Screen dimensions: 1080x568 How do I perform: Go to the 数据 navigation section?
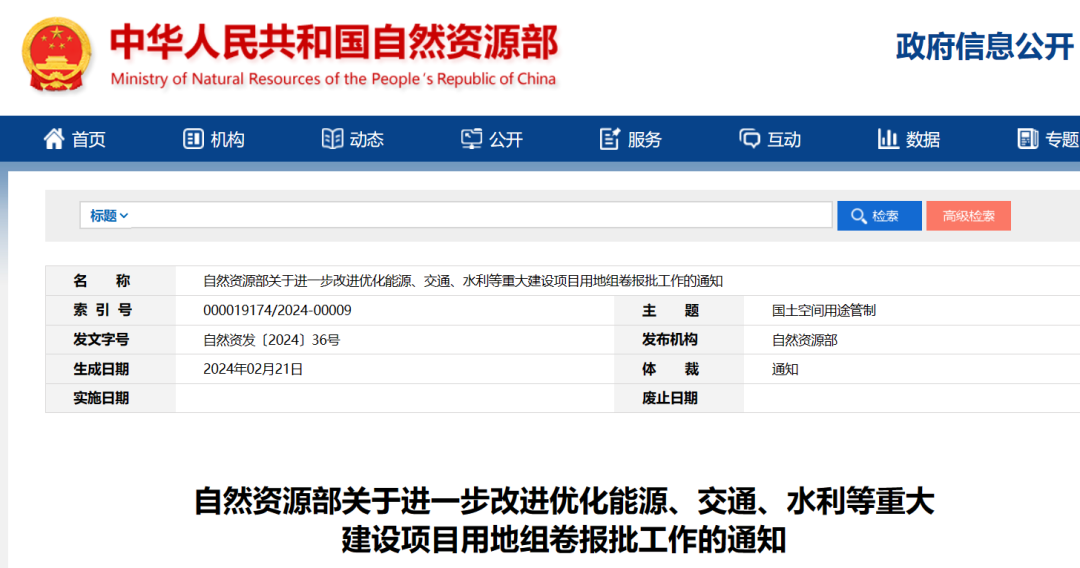[923, 140]
